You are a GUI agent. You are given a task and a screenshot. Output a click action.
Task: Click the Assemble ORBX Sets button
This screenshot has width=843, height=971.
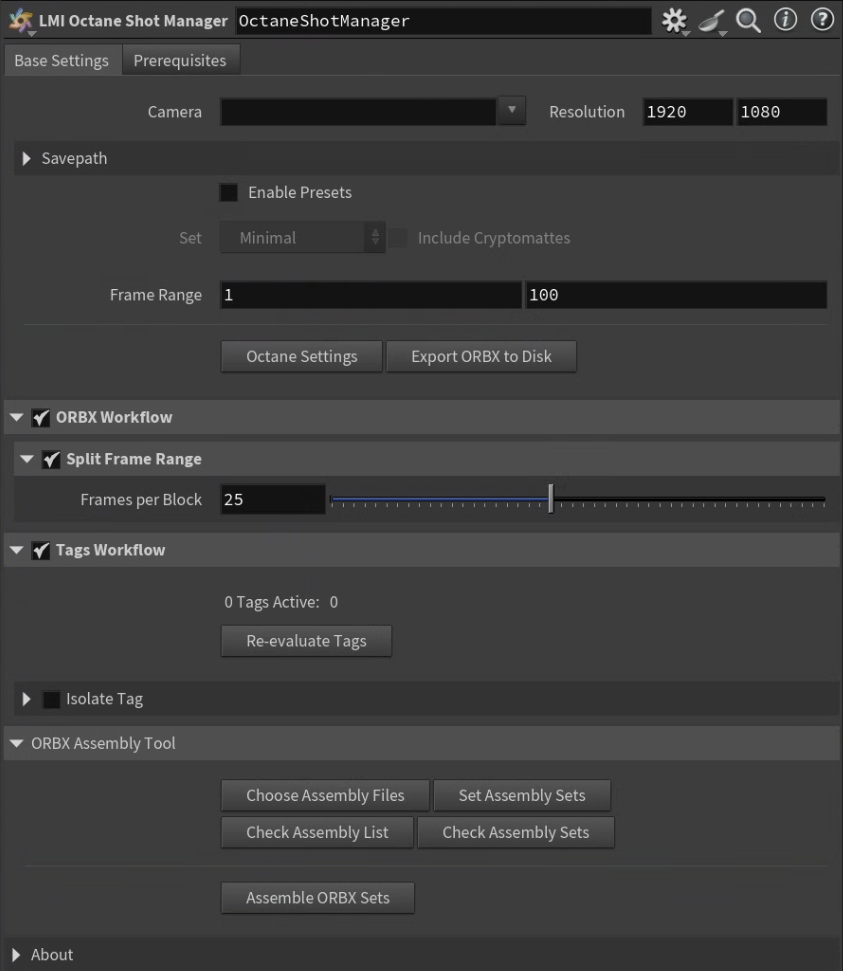click(318, 898)
